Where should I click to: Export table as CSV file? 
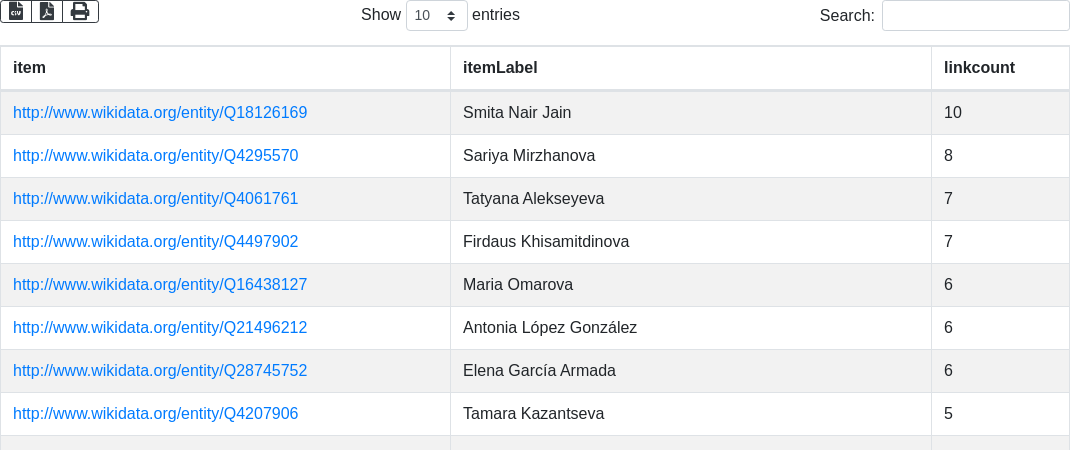pyautogui.click(x=16, y=11)
